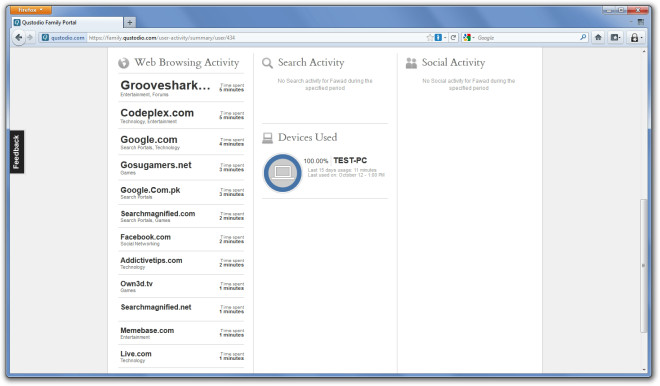This screenshot has width=660, height=386.
Task: Bookmark this page with the star icon
Action: (x=430, y=37)
